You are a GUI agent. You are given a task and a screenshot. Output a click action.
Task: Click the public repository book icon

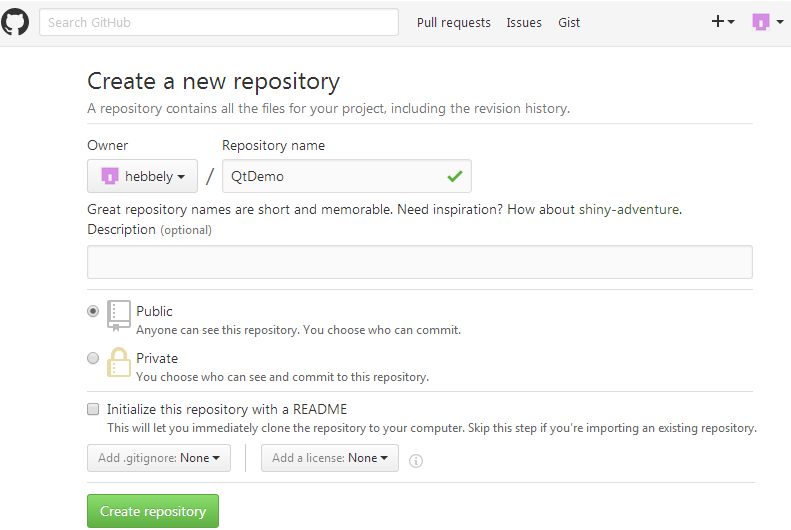pos(119,316)
